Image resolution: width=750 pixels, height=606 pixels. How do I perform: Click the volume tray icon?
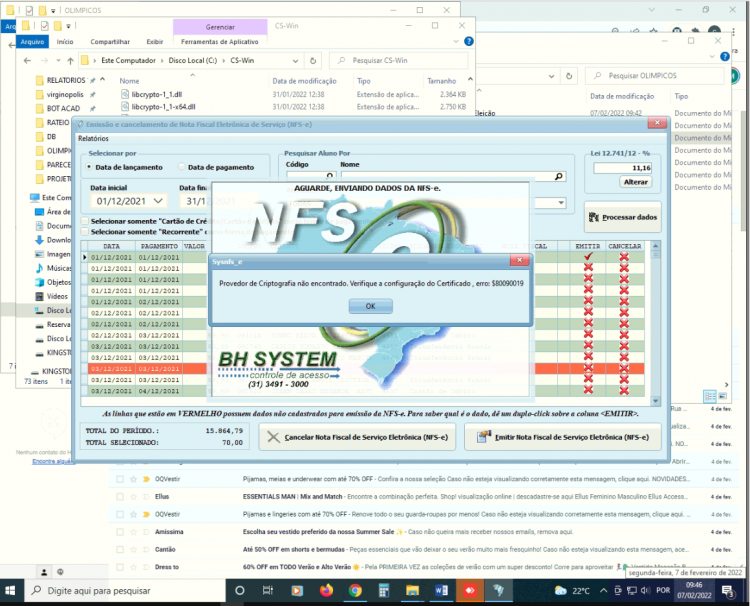pyautogui.click(x=646, y=591)
